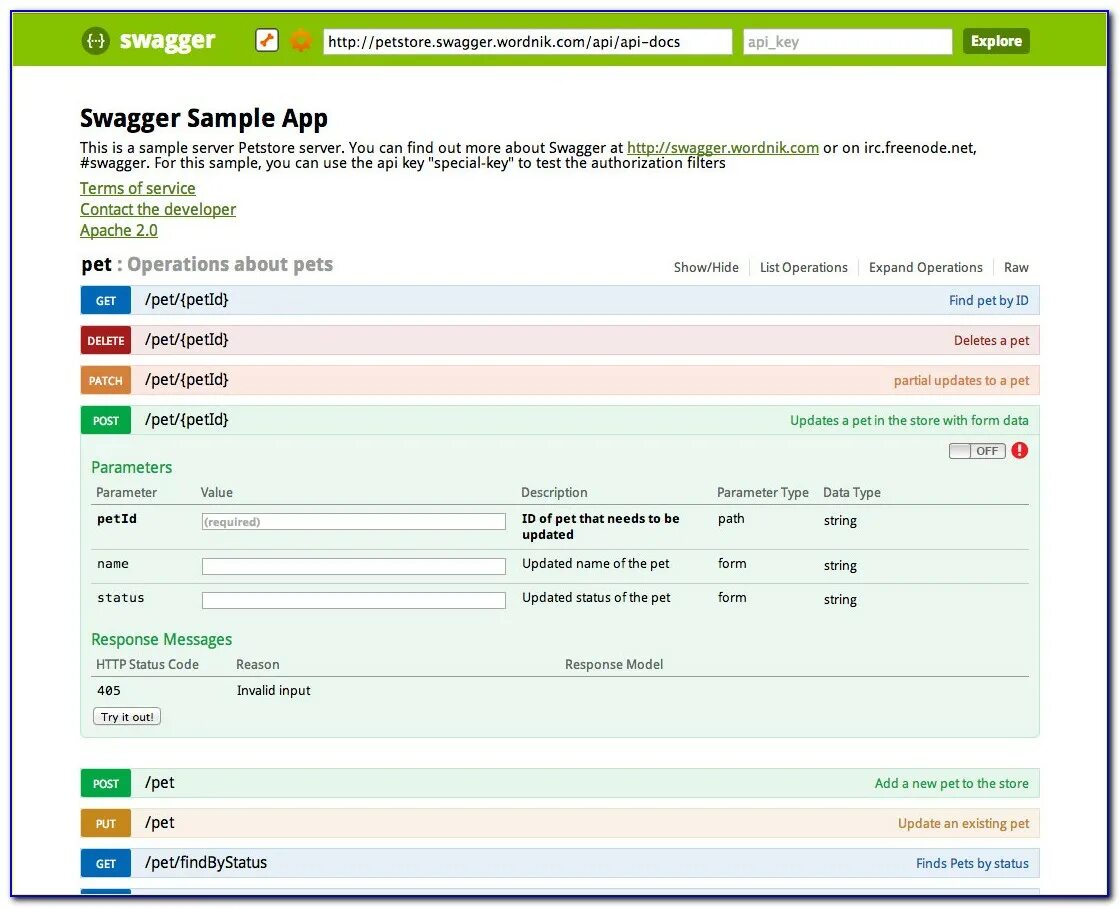
Task: Click 'Add a new pet to the store' text
Action: [x=951, y=784]
